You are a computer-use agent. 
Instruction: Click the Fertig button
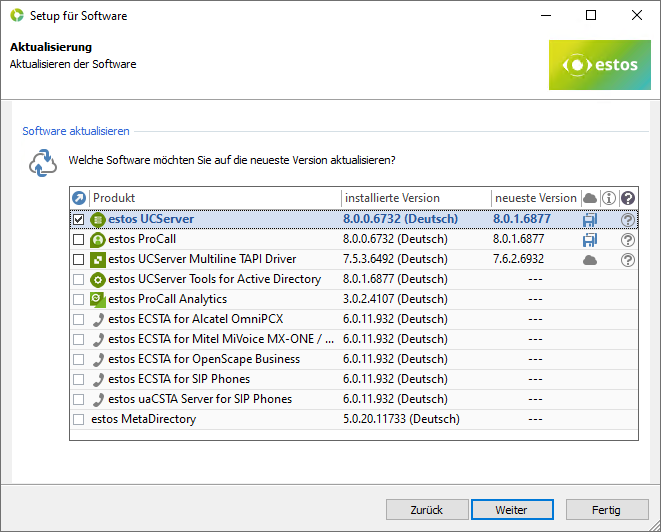tap(606, 509)
